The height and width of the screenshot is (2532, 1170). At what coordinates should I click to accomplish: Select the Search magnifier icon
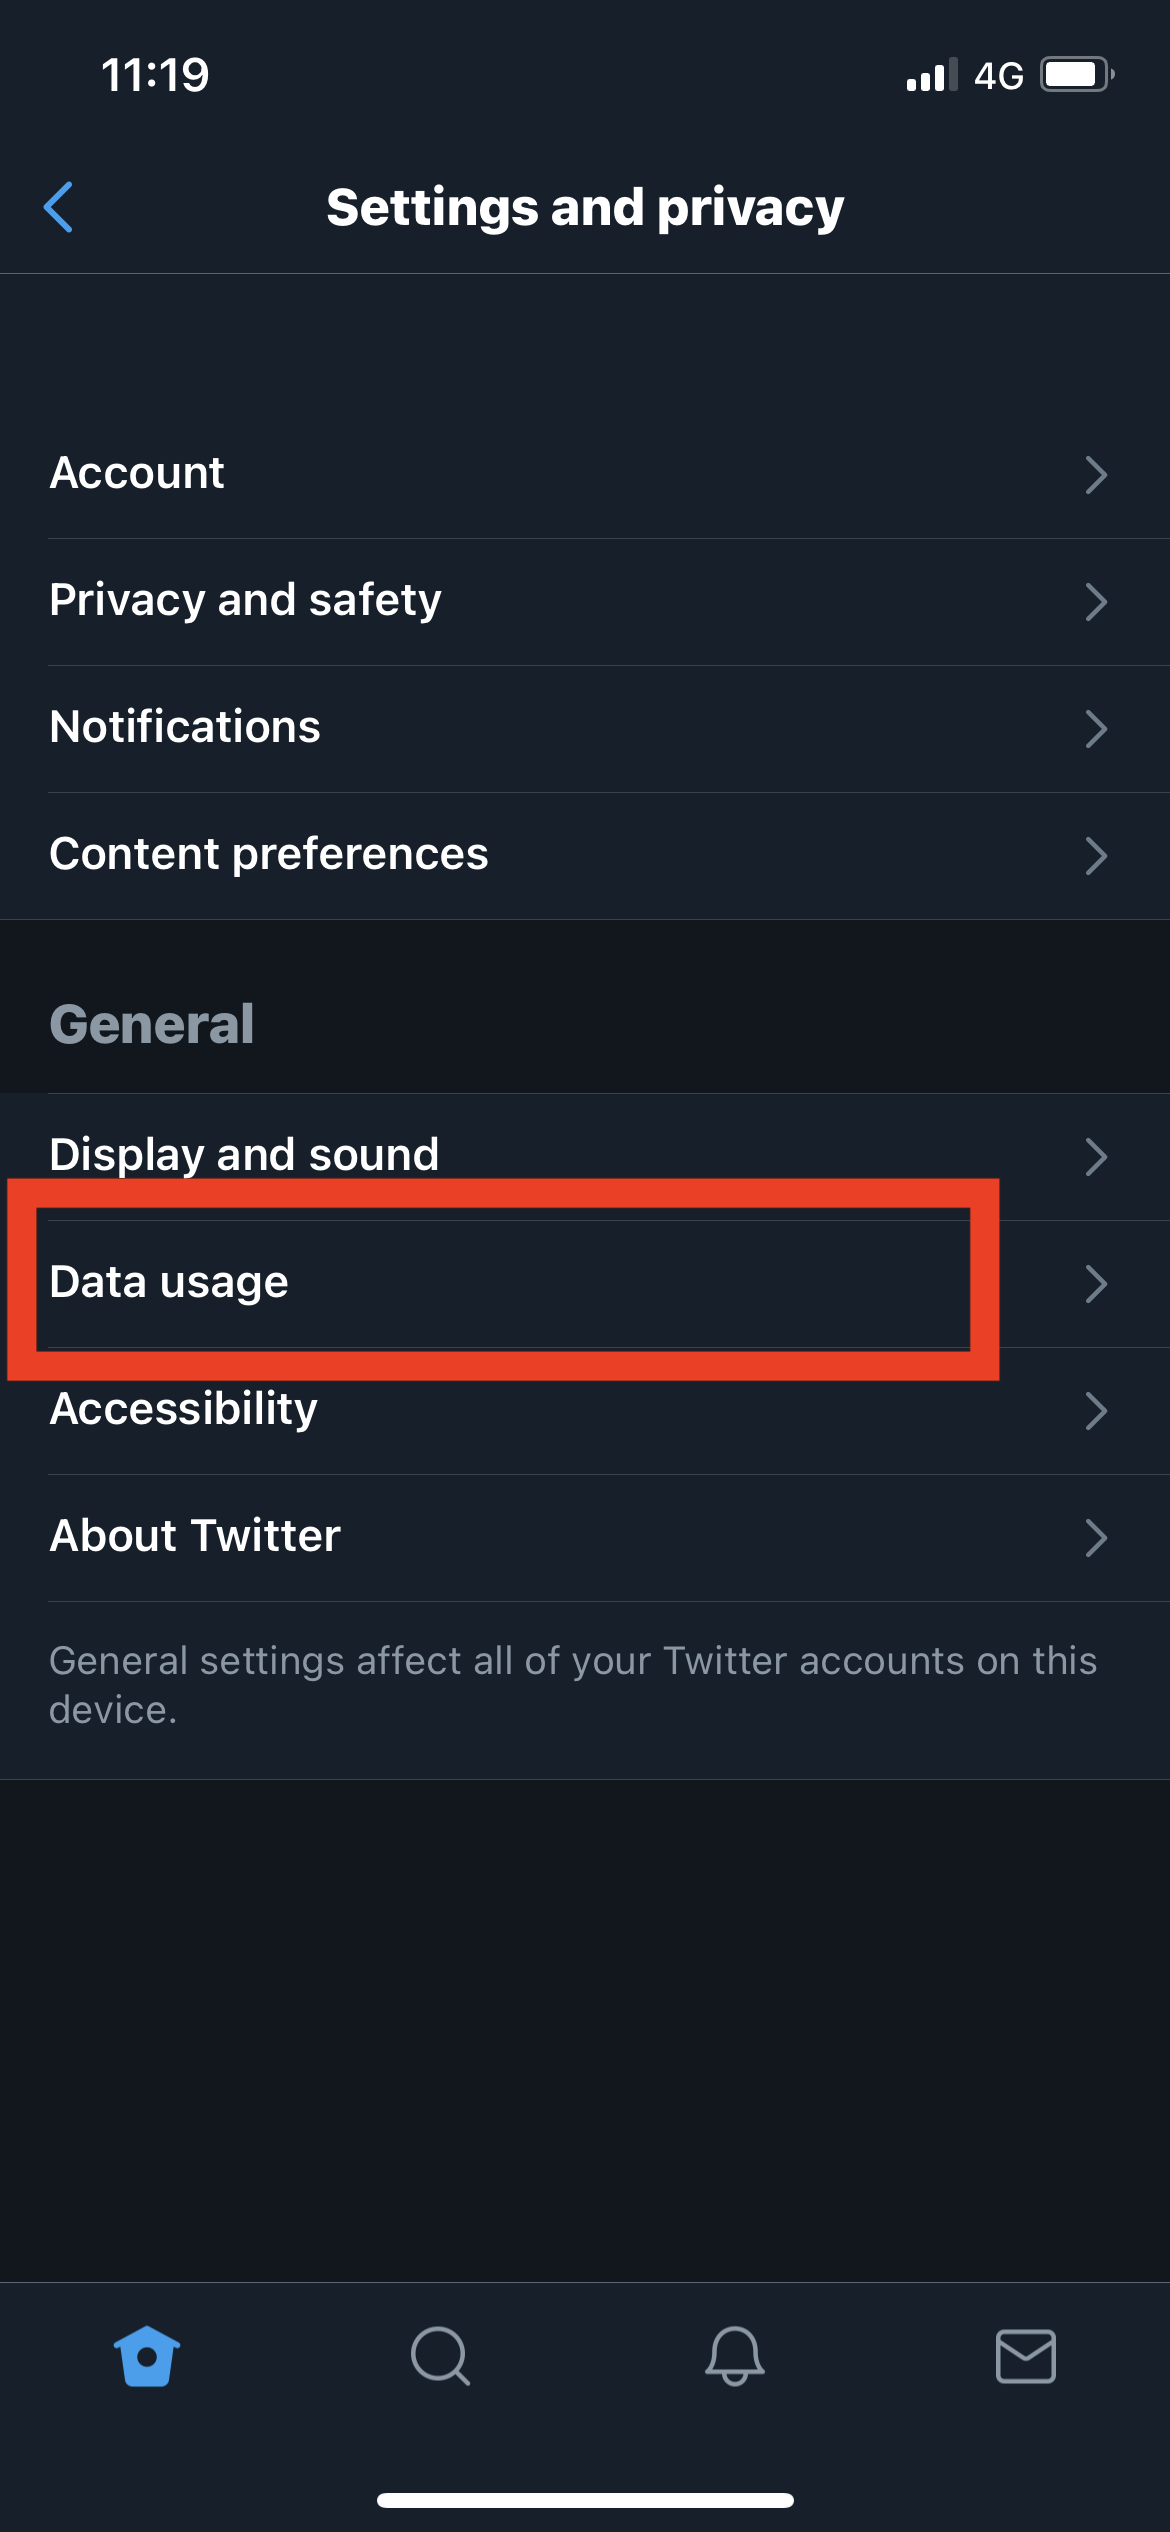pyautogui.click(x=440, y=2356)
